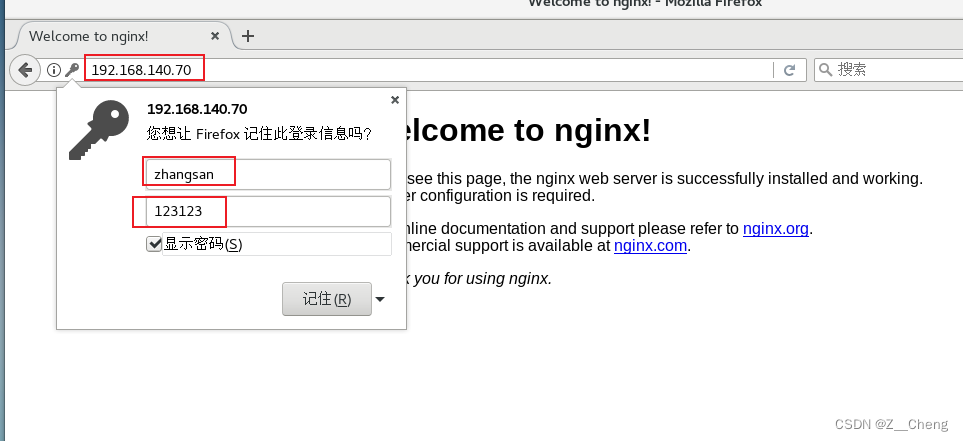Click the back navigation arrow button
963x441 pixels.
tap(25, 69)
